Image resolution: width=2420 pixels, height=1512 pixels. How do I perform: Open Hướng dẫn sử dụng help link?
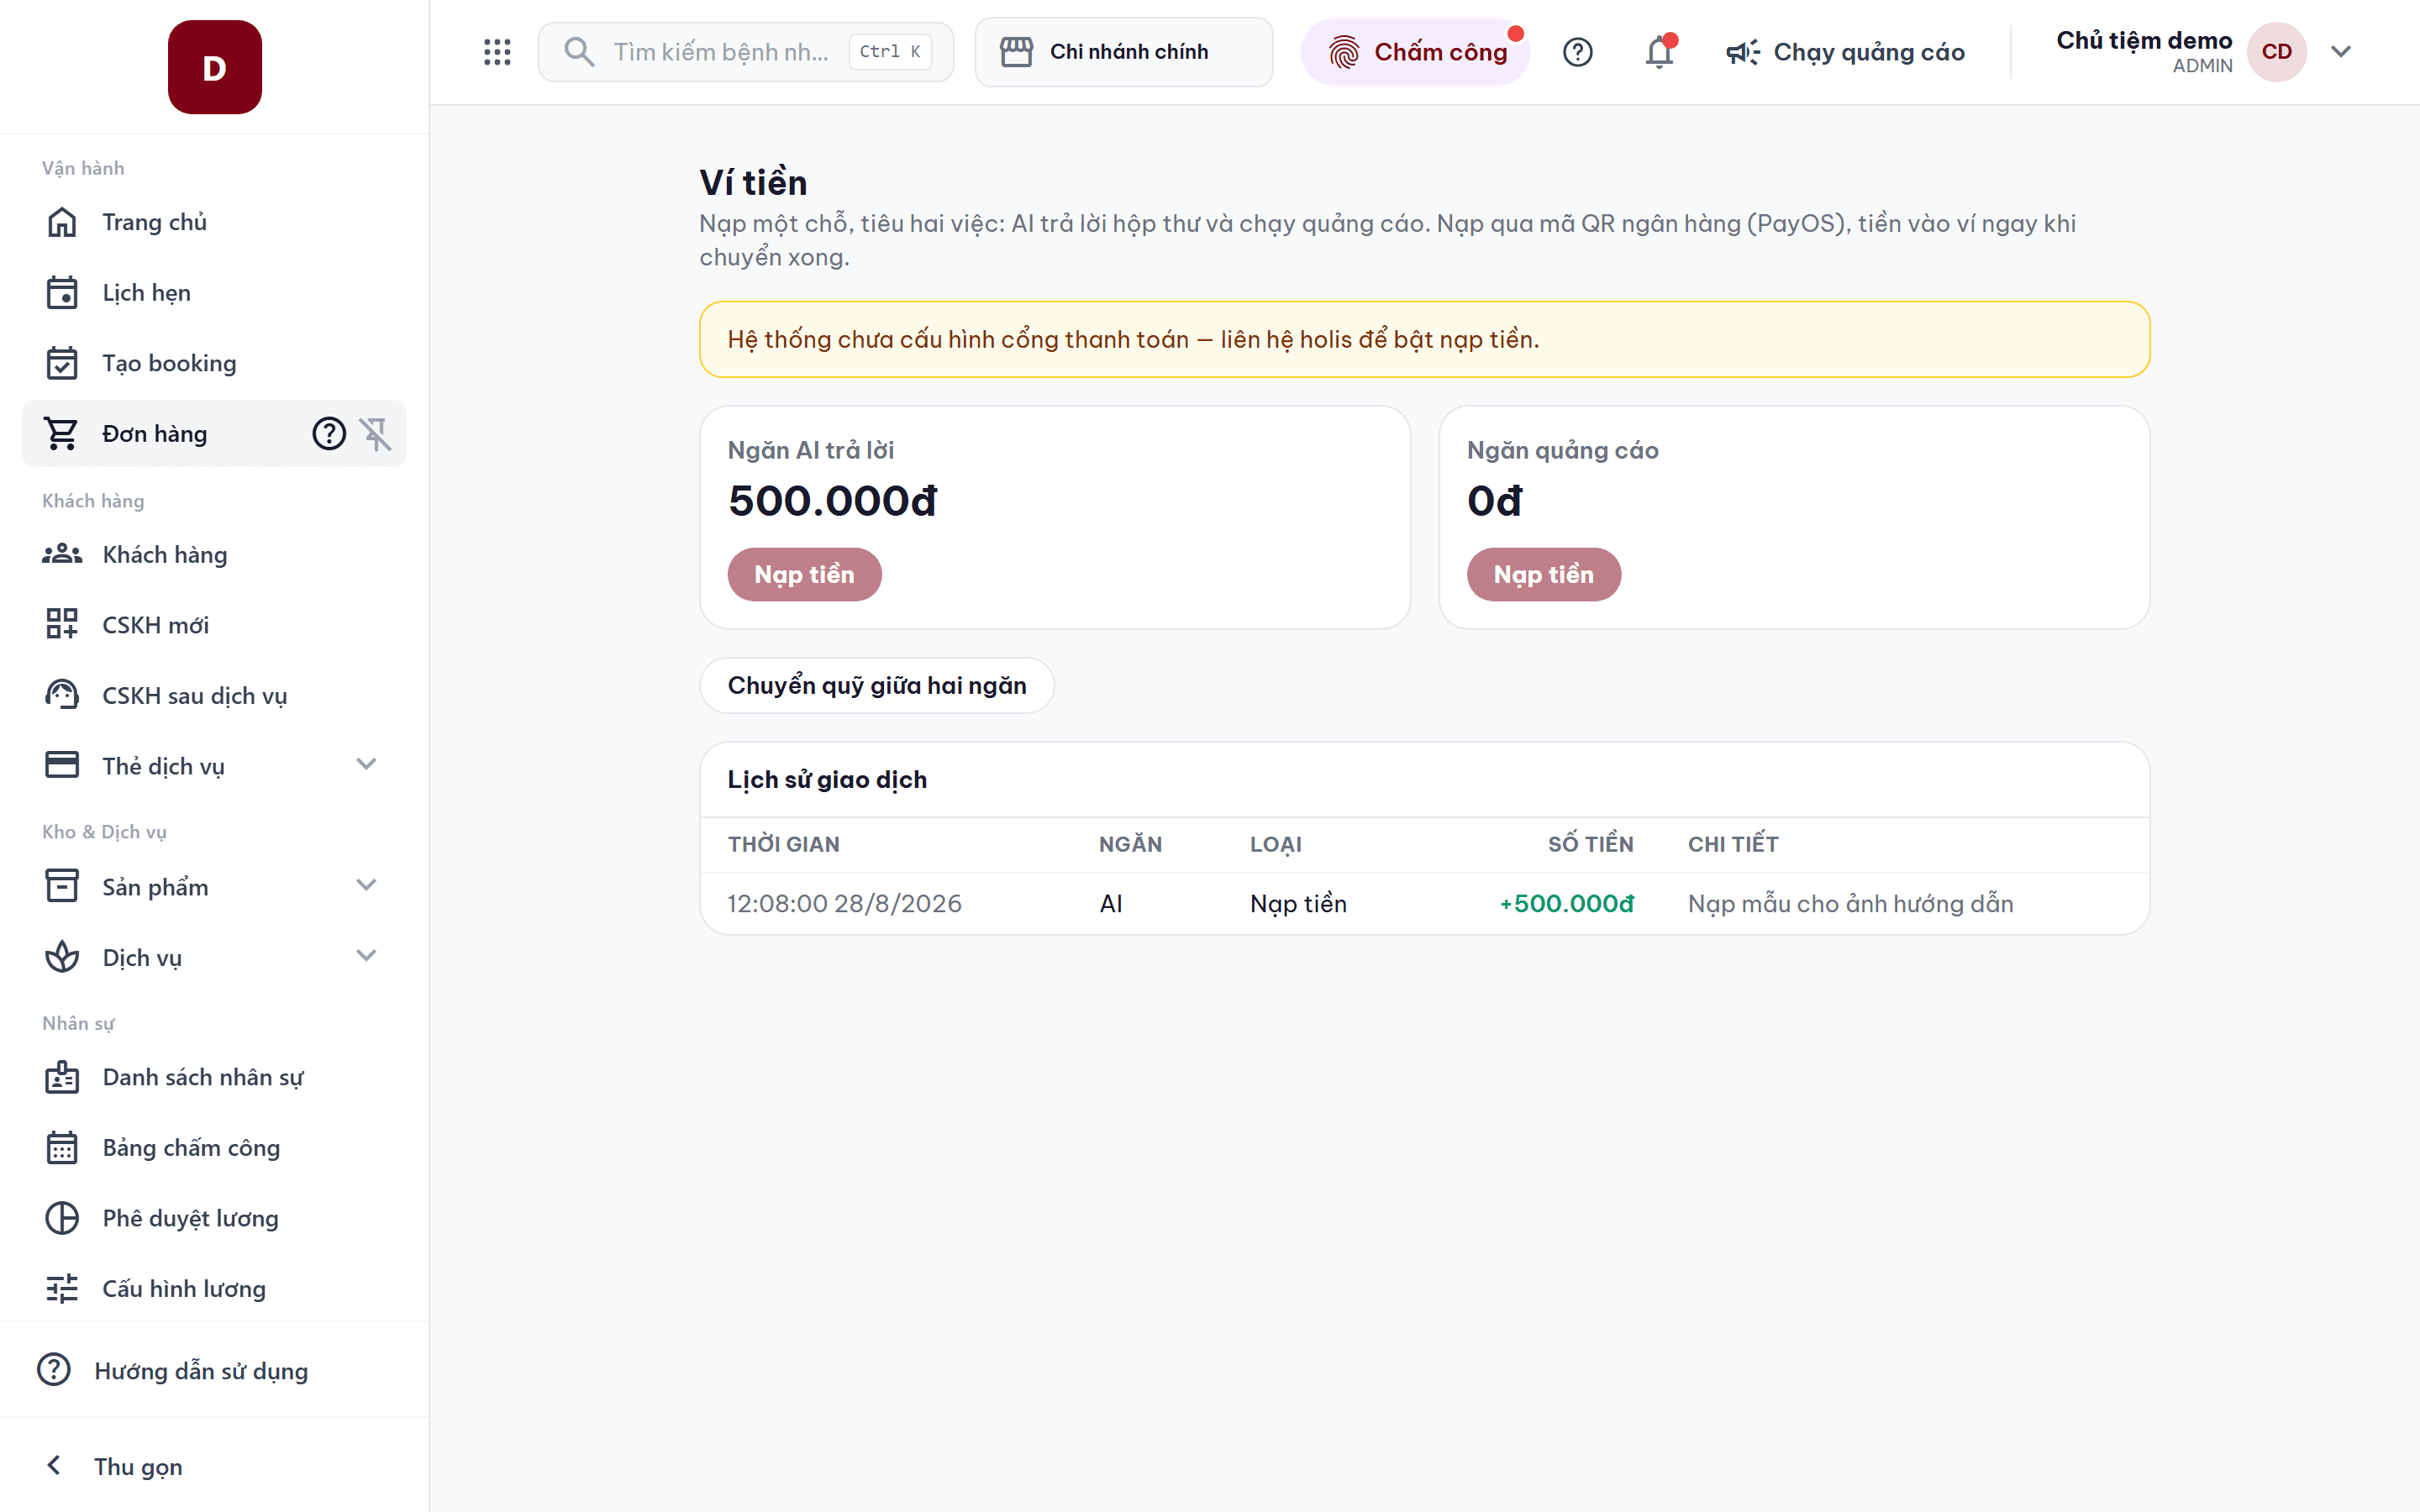pos(214,1370)
